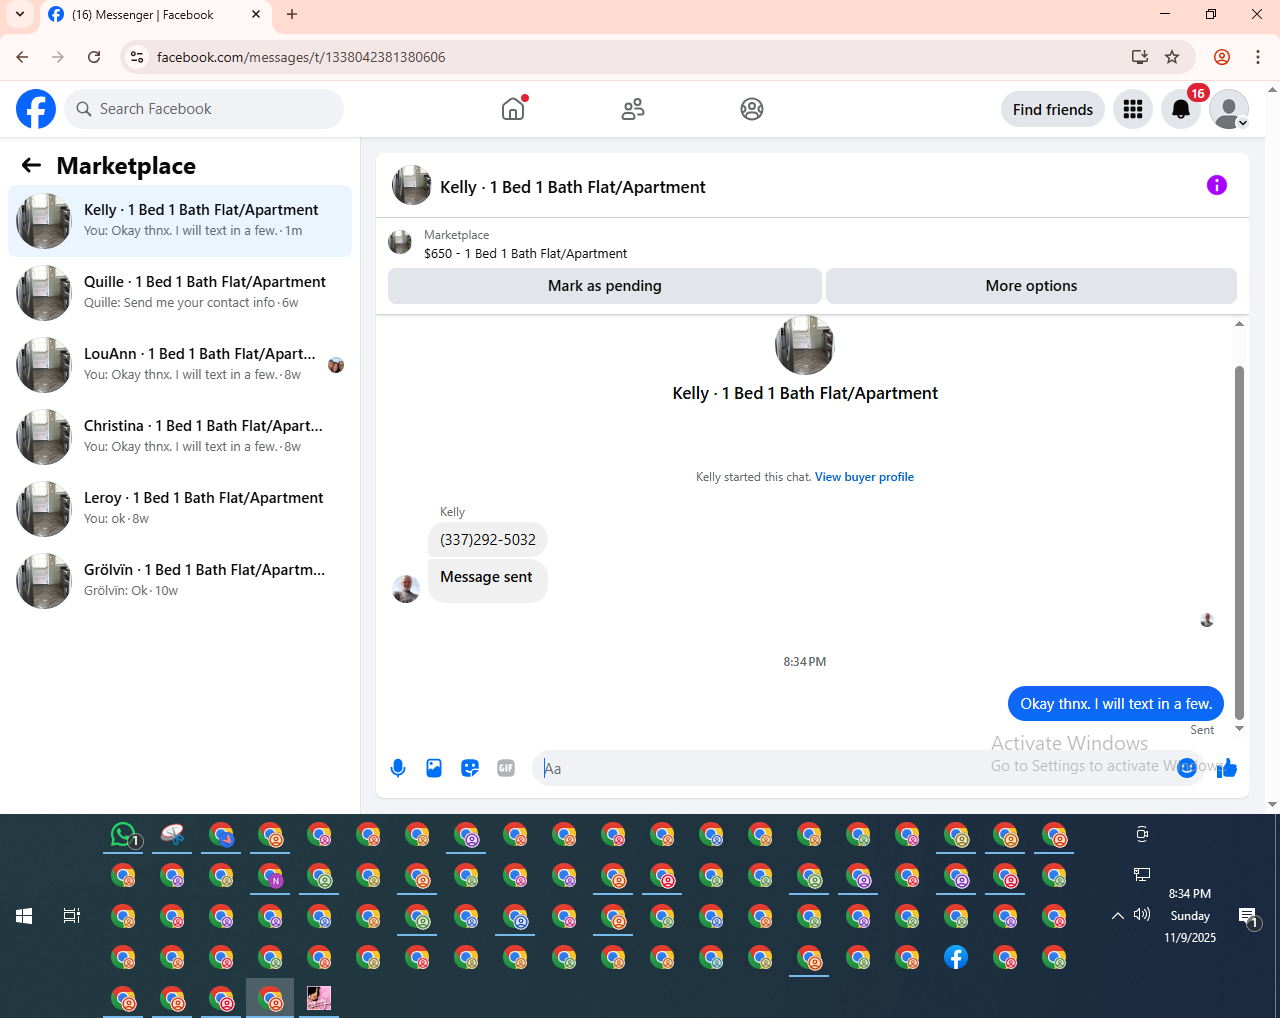Select the Leroy conversation
This screenshot has height=1018, width=1280.
[x=180, y=509]
